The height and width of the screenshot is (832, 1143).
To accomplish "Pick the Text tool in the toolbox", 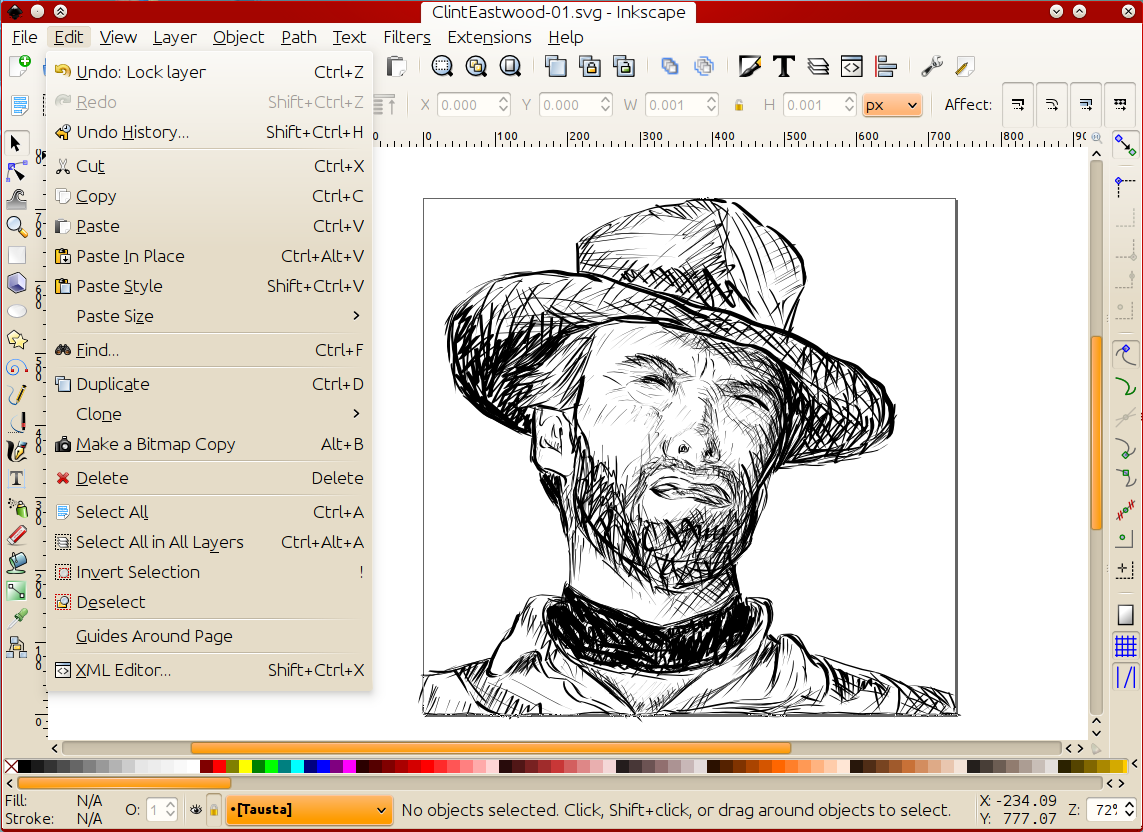I will pyautogui.click(x=16, y=479).
